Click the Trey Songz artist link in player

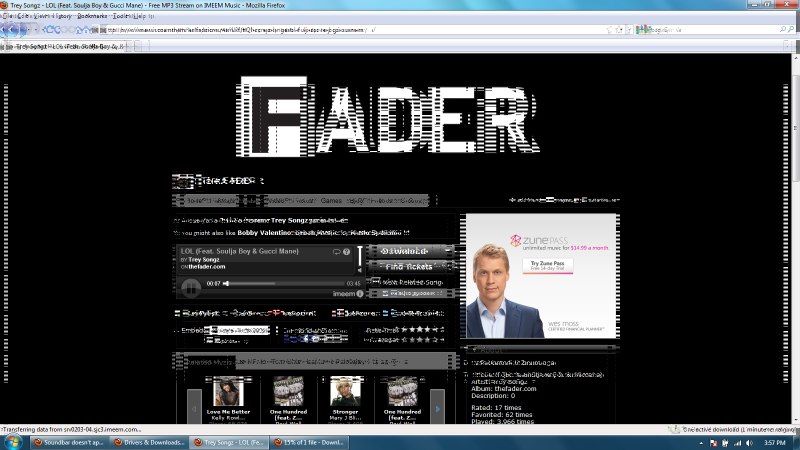204,260
